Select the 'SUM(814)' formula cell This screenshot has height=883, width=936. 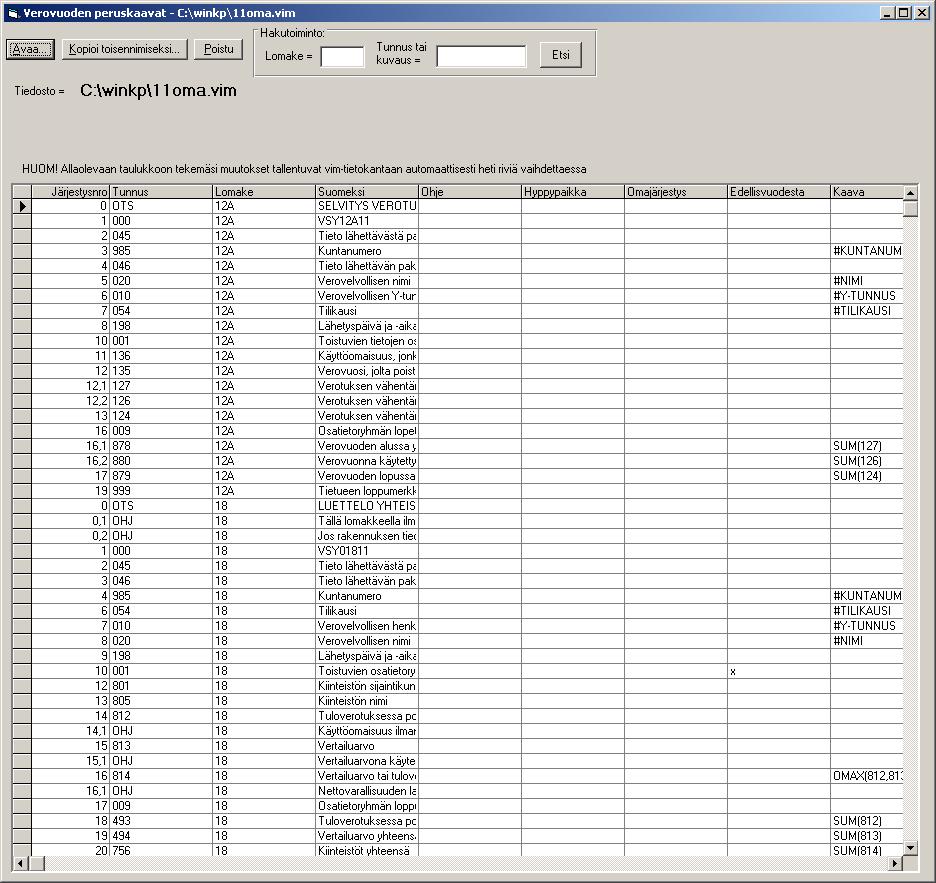click(866, 851)
